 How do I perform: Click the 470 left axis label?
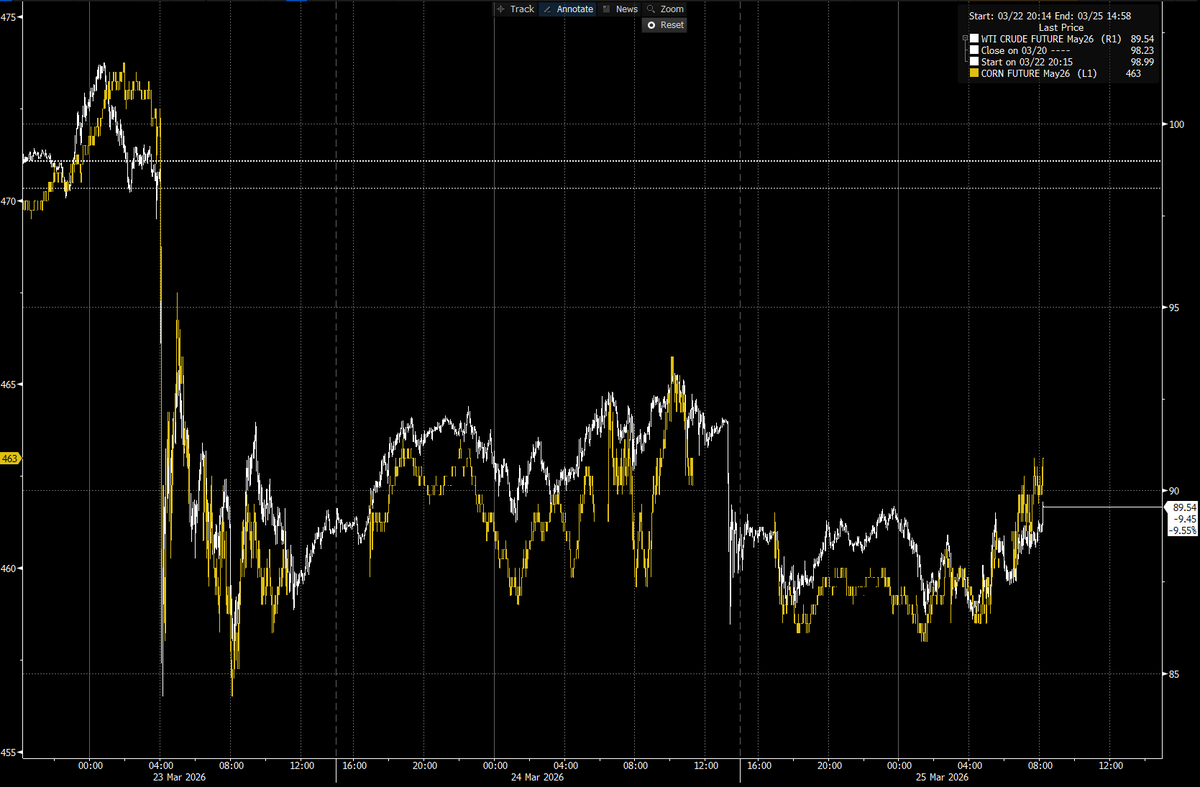coord(10,202)
